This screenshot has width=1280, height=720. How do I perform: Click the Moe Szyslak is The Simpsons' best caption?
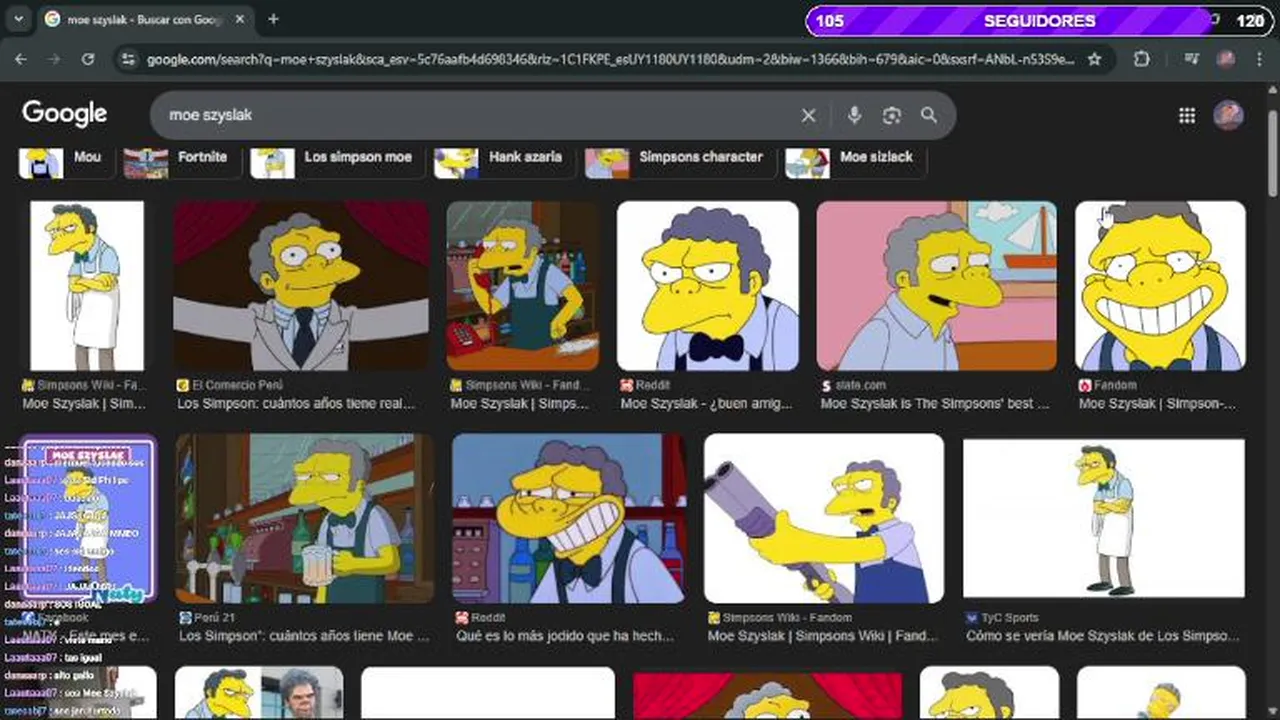pyautogui.click(x=935, y=404)
